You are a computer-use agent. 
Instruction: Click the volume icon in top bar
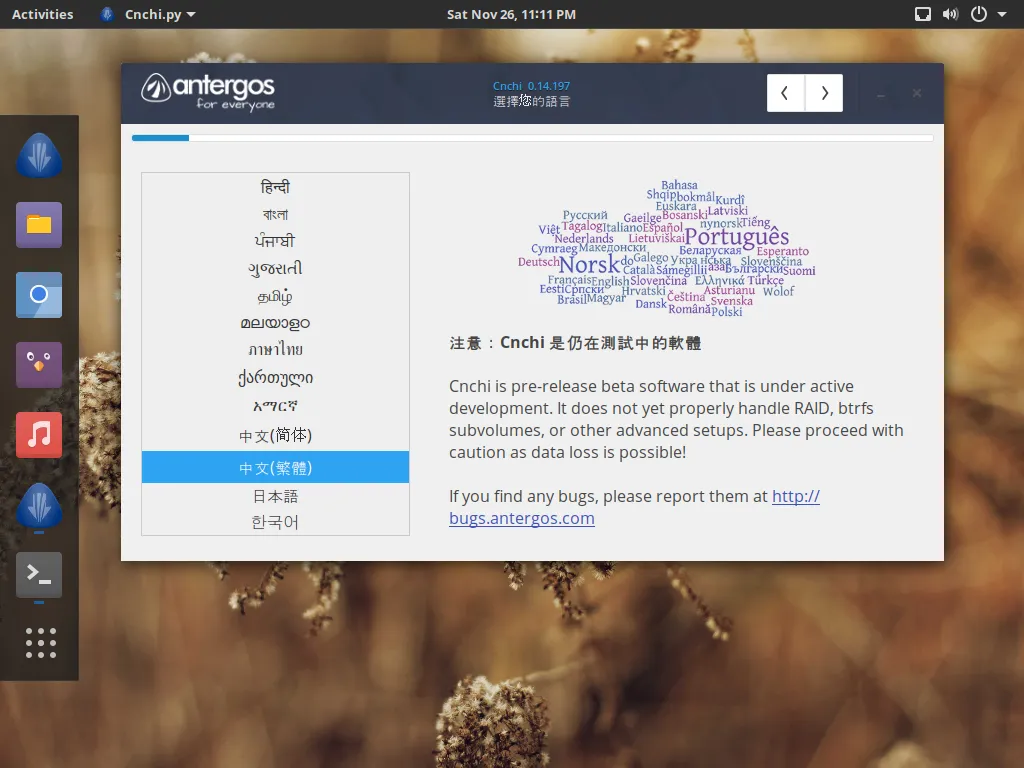pyautogui.click(x=950, y=14)
